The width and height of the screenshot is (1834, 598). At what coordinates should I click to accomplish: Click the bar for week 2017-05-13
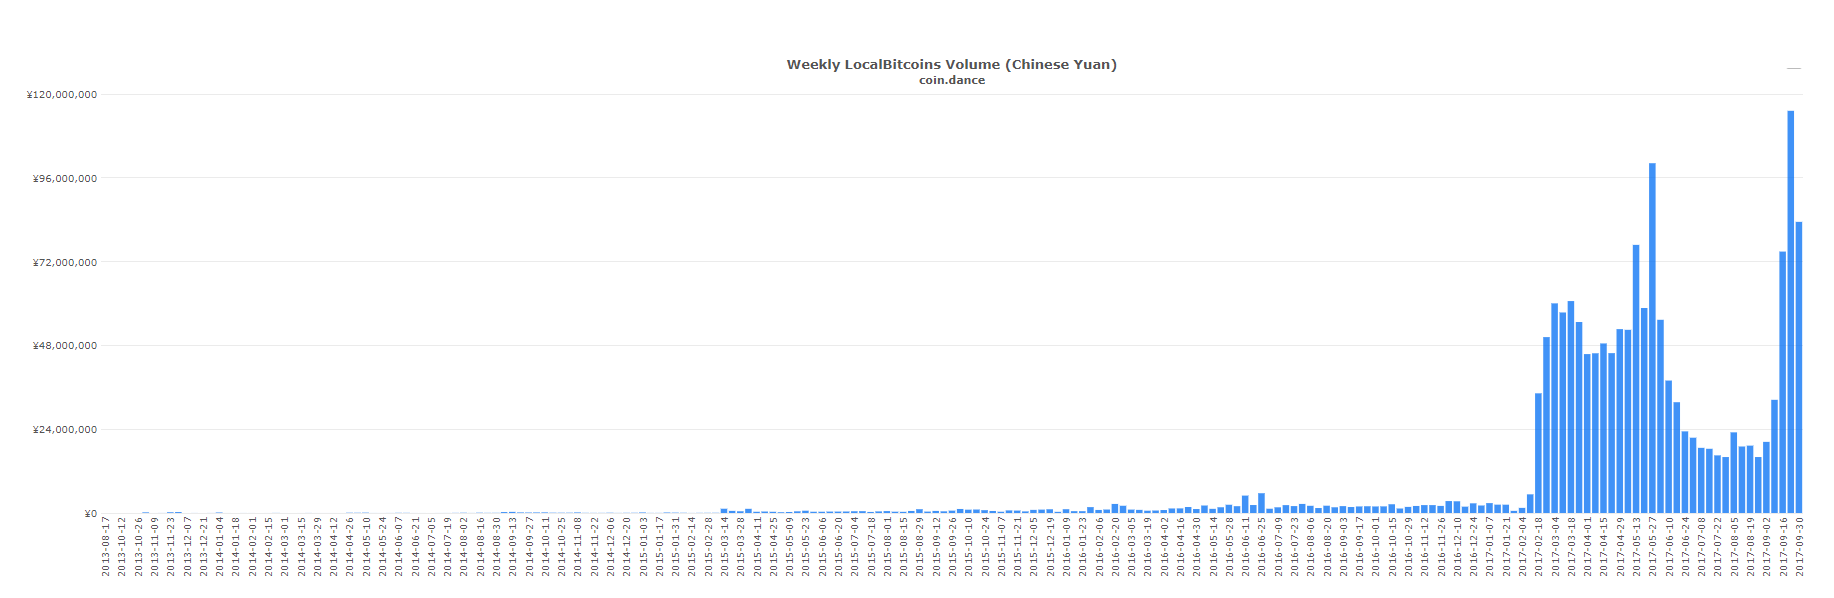click(1636, 379)
